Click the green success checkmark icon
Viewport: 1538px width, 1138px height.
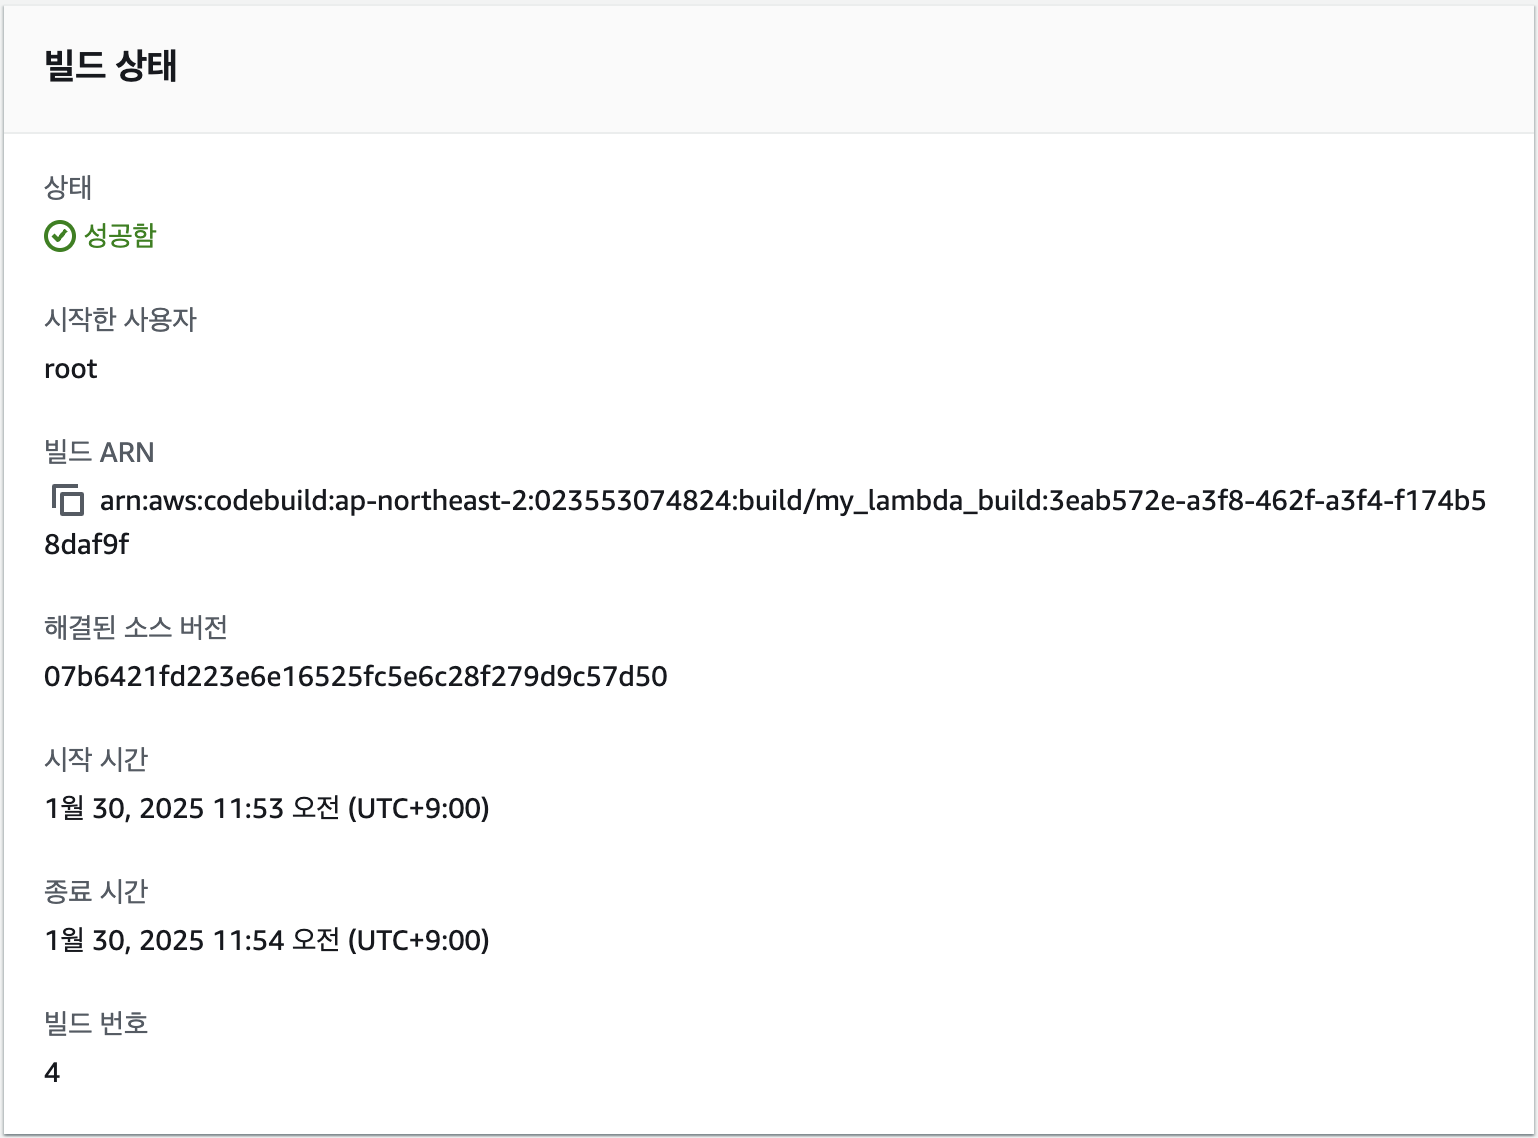60,236
